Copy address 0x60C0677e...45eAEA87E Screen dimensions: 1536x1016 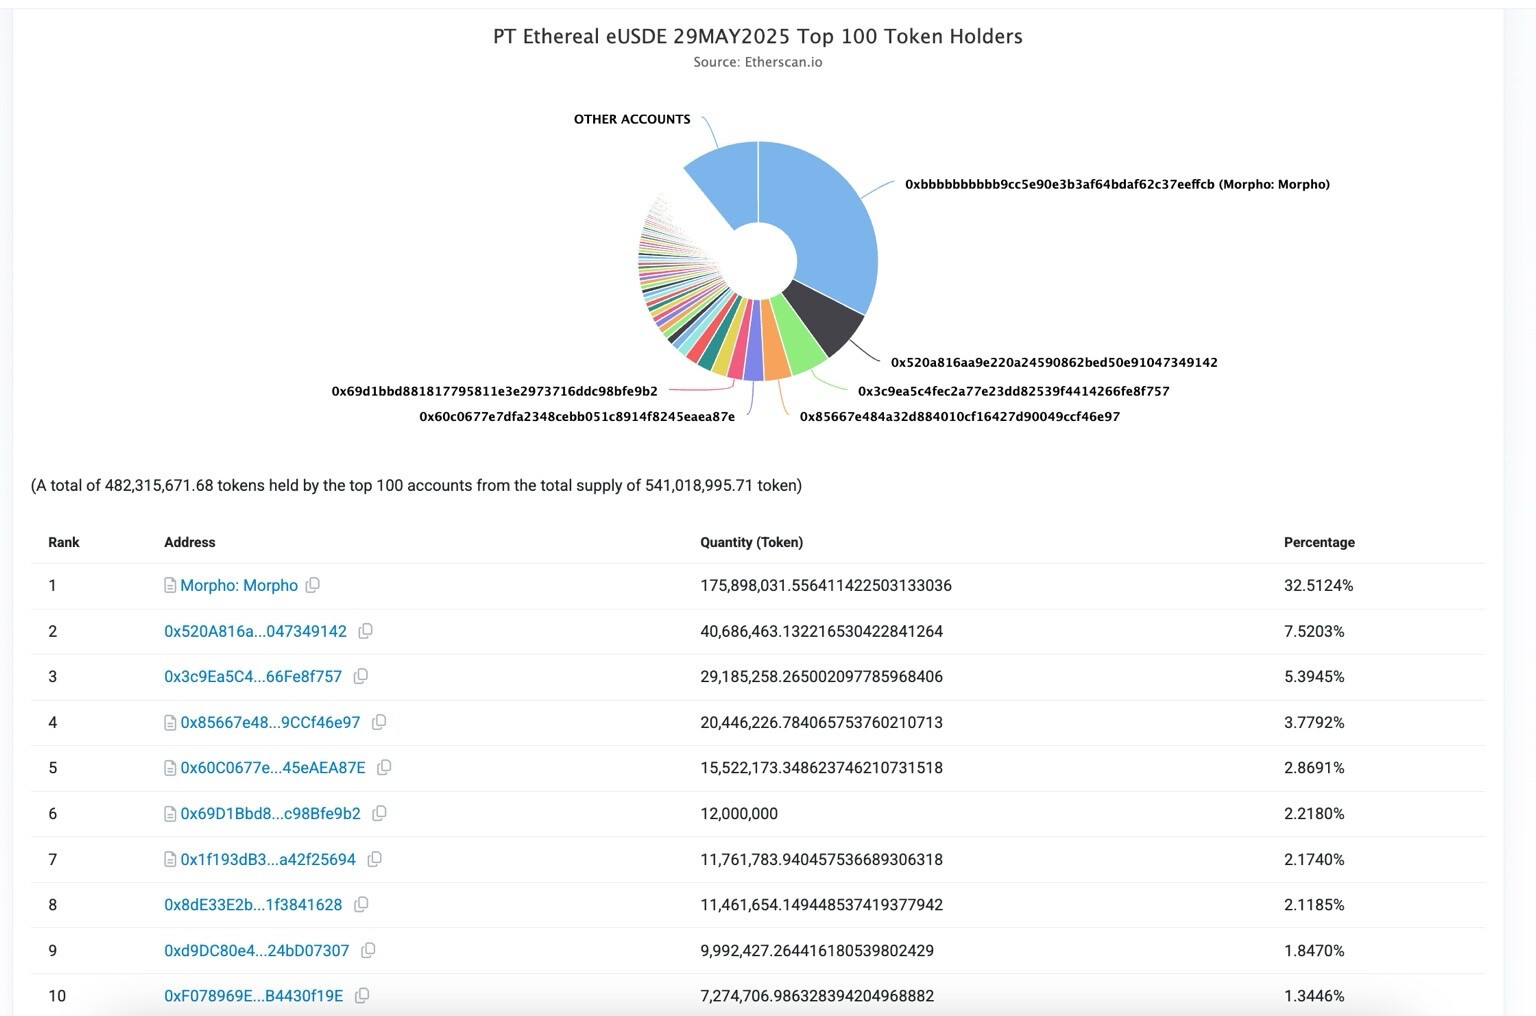click(x=384, y=768)
